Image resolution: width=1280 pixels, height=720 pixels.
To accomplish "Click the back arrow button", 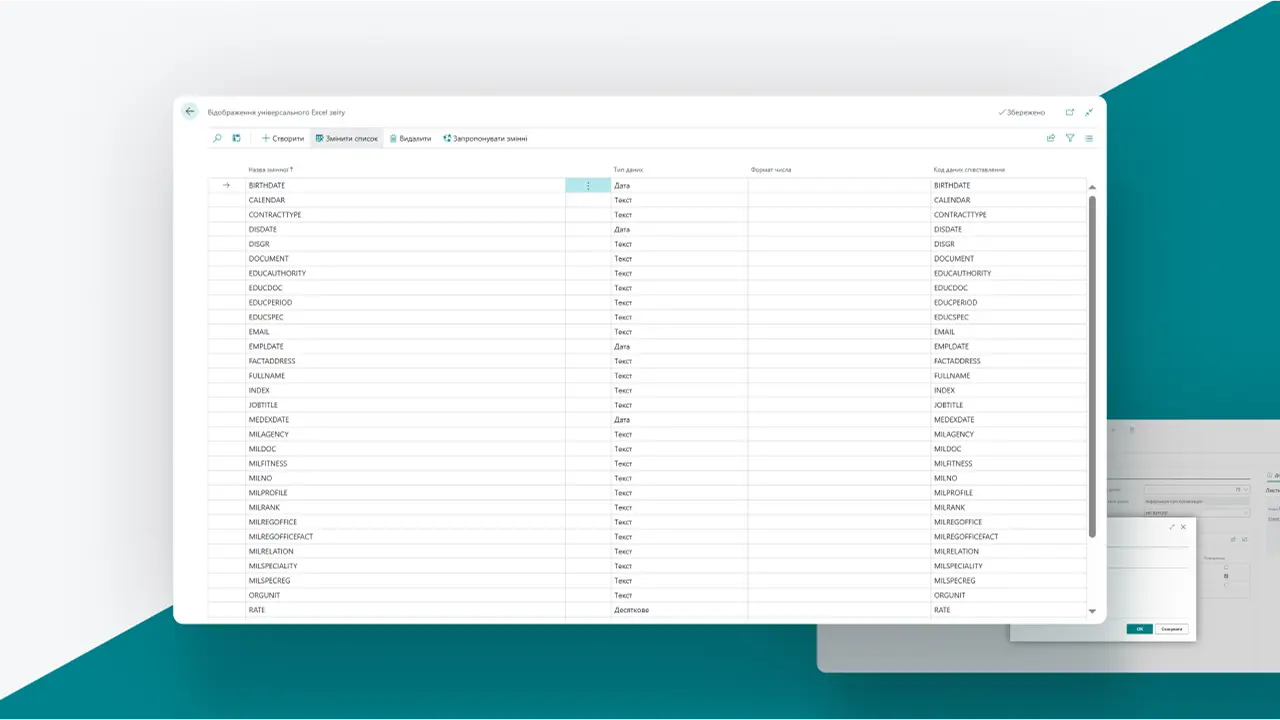I will point(190,112).
